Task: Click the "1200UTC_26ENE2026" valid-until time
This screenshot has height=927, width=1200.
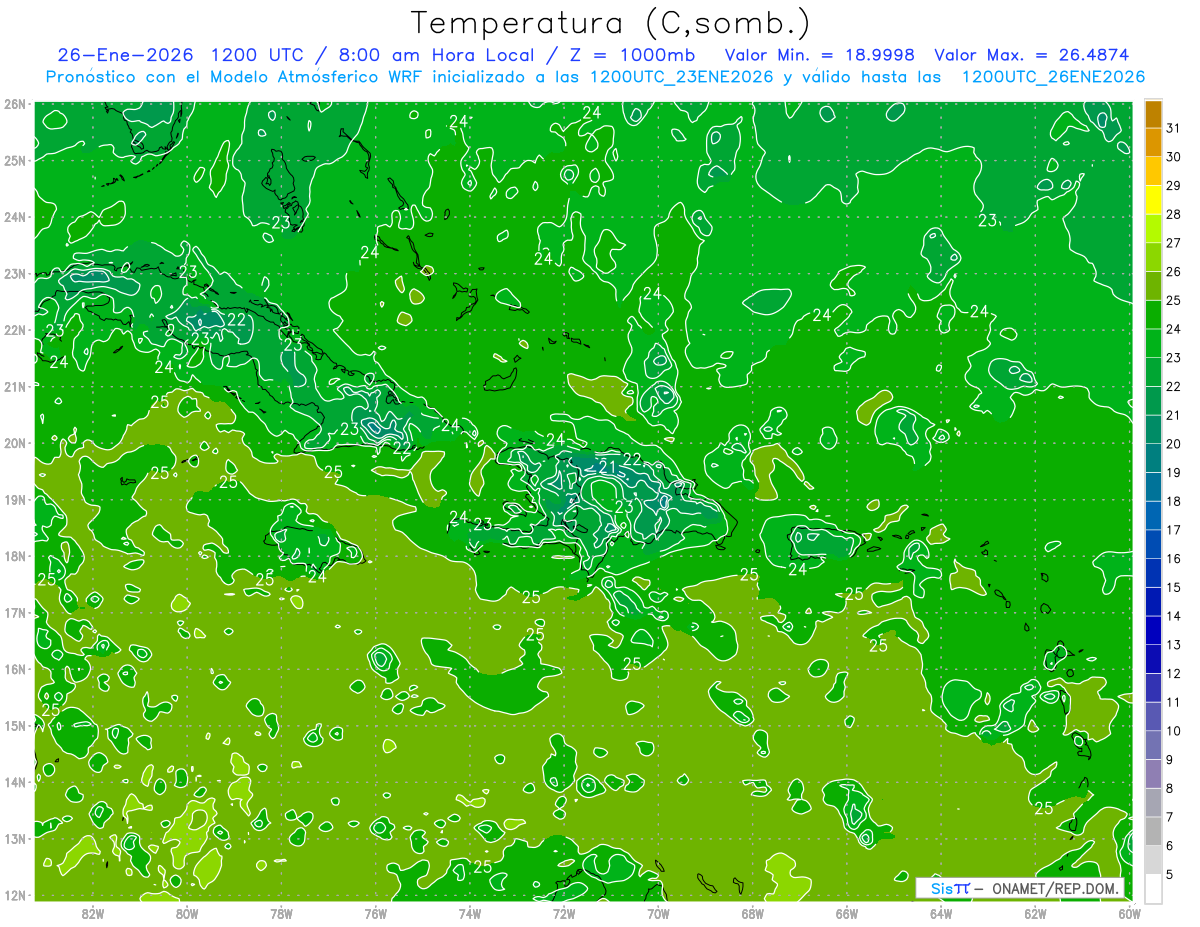Action: point(1053,77)
